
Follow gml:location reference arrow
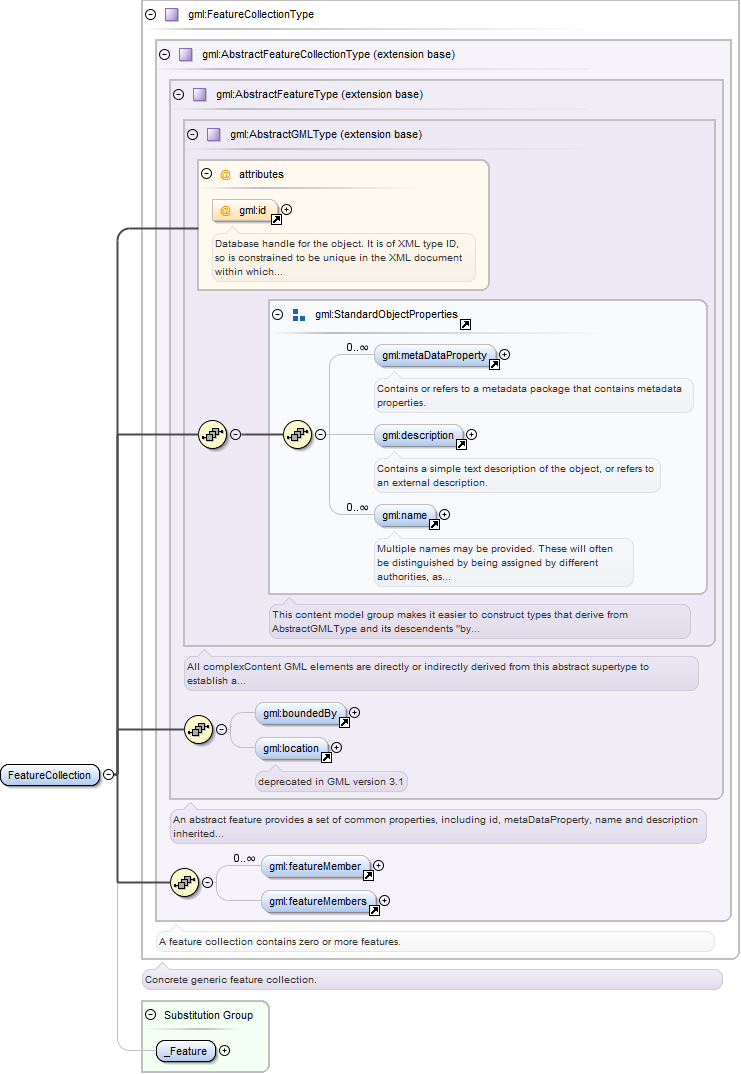click(x=326, y=758)
